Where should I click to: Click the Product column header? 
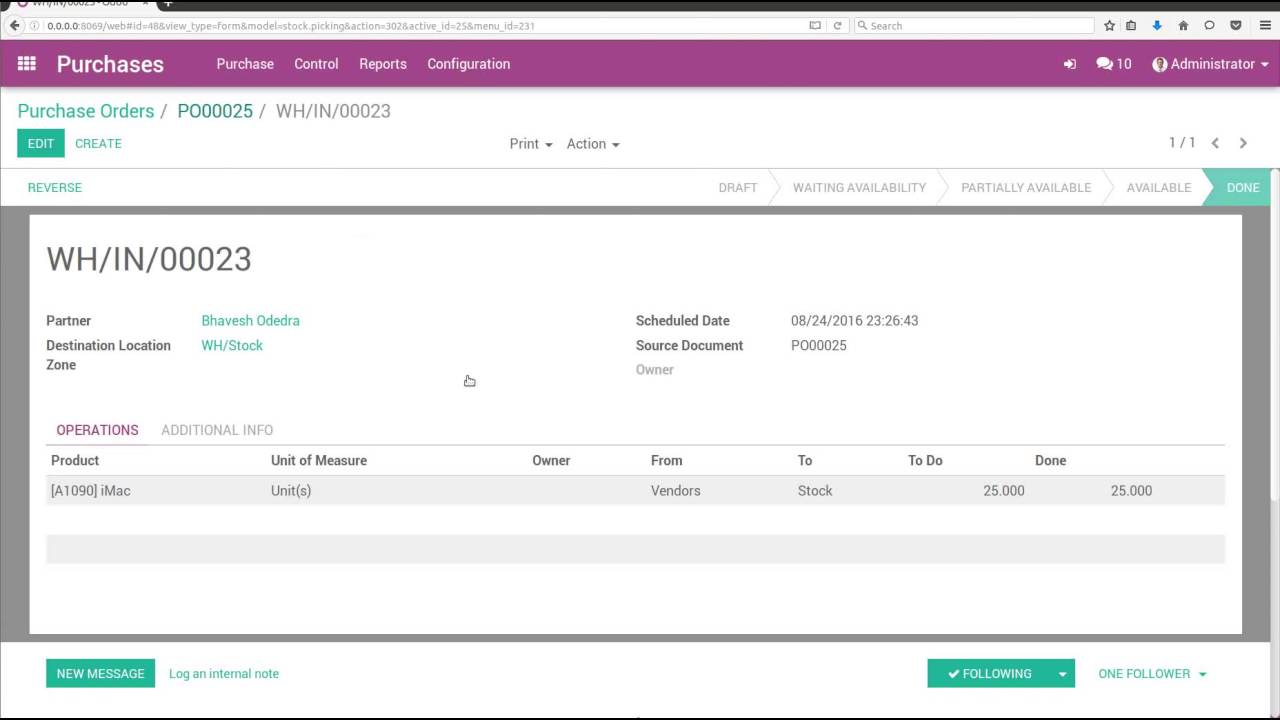coord(75,461)
